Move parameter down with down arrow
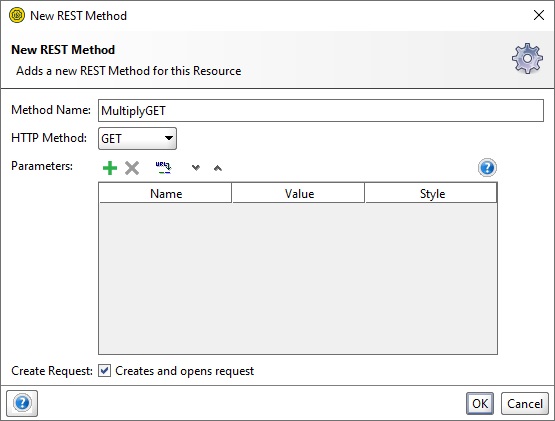Image resolution: width=555 pixels, height=421 pixels. tap(196, 168)
